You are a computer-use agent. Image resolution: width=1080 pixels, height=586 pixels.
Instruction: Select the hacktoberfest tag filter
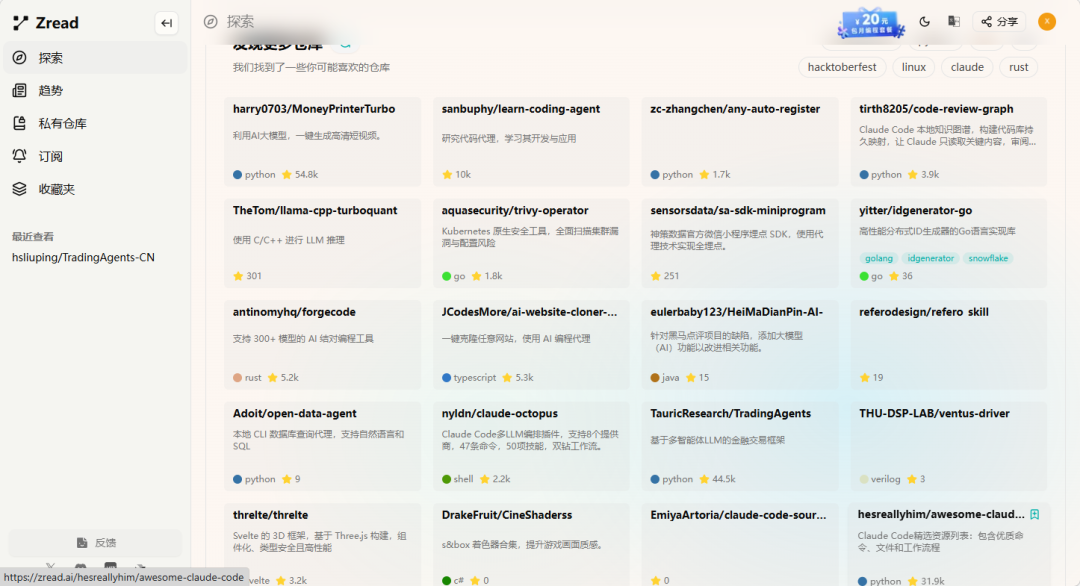click(842, 67)
